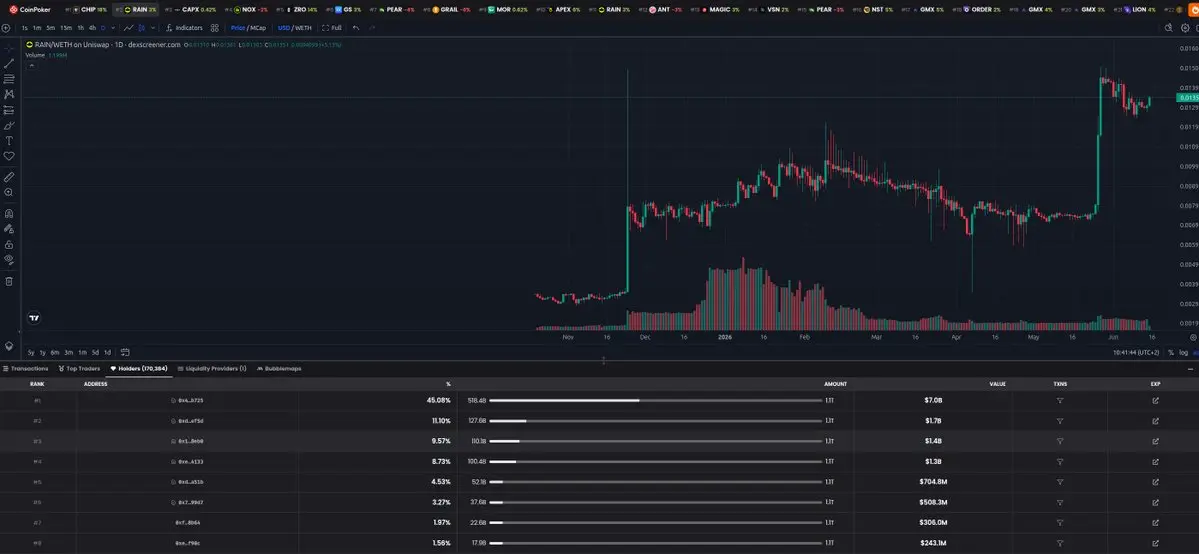Image resolution: width=1199 pixels, height=554 pixels.
Task: Open Bubblemaps tab
Action: (279, 368)
